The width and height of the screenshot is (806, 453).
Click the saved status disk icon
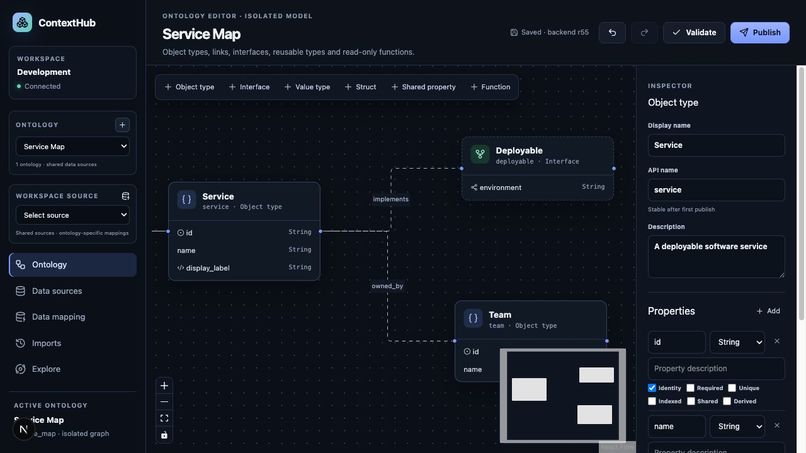coord(514,32)
